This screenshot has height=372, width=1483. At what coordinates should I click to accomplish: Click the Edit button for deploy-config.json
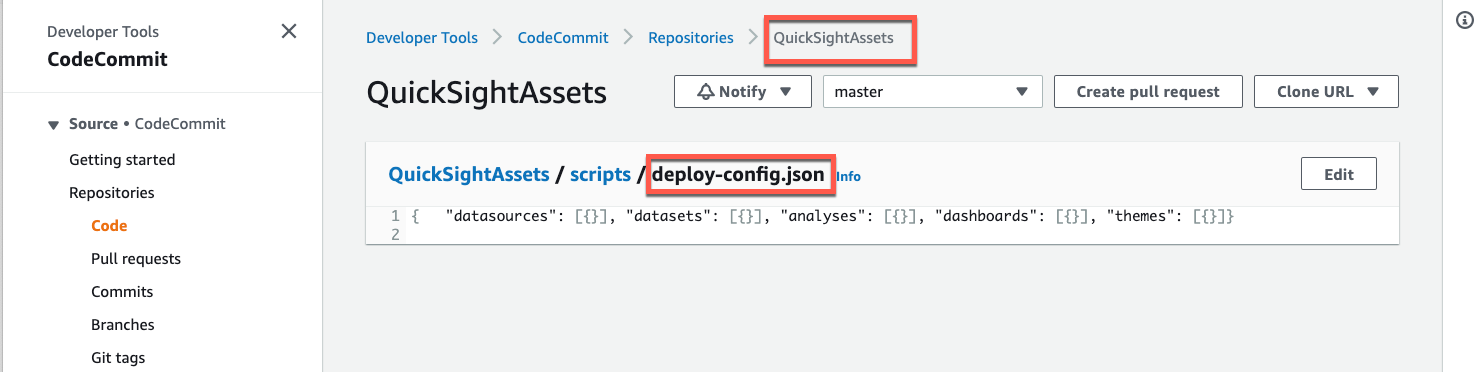point(1339,174)
